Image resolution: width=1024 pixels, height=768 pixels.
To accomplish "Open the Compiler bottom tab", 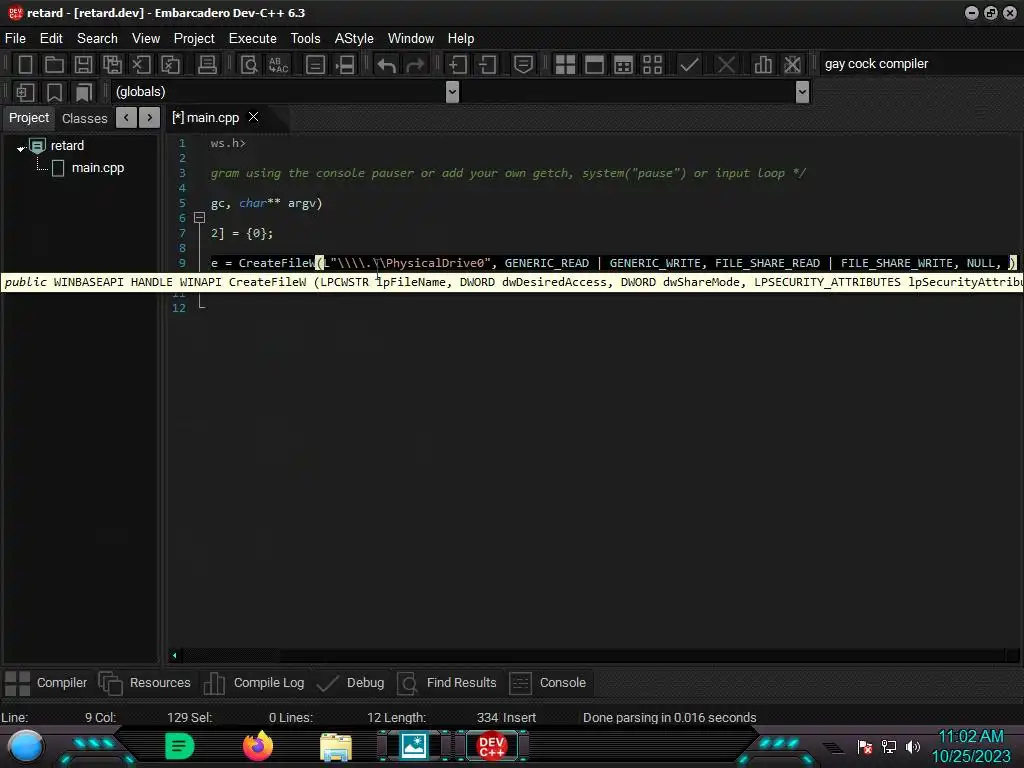I will [x=46, y=683].
